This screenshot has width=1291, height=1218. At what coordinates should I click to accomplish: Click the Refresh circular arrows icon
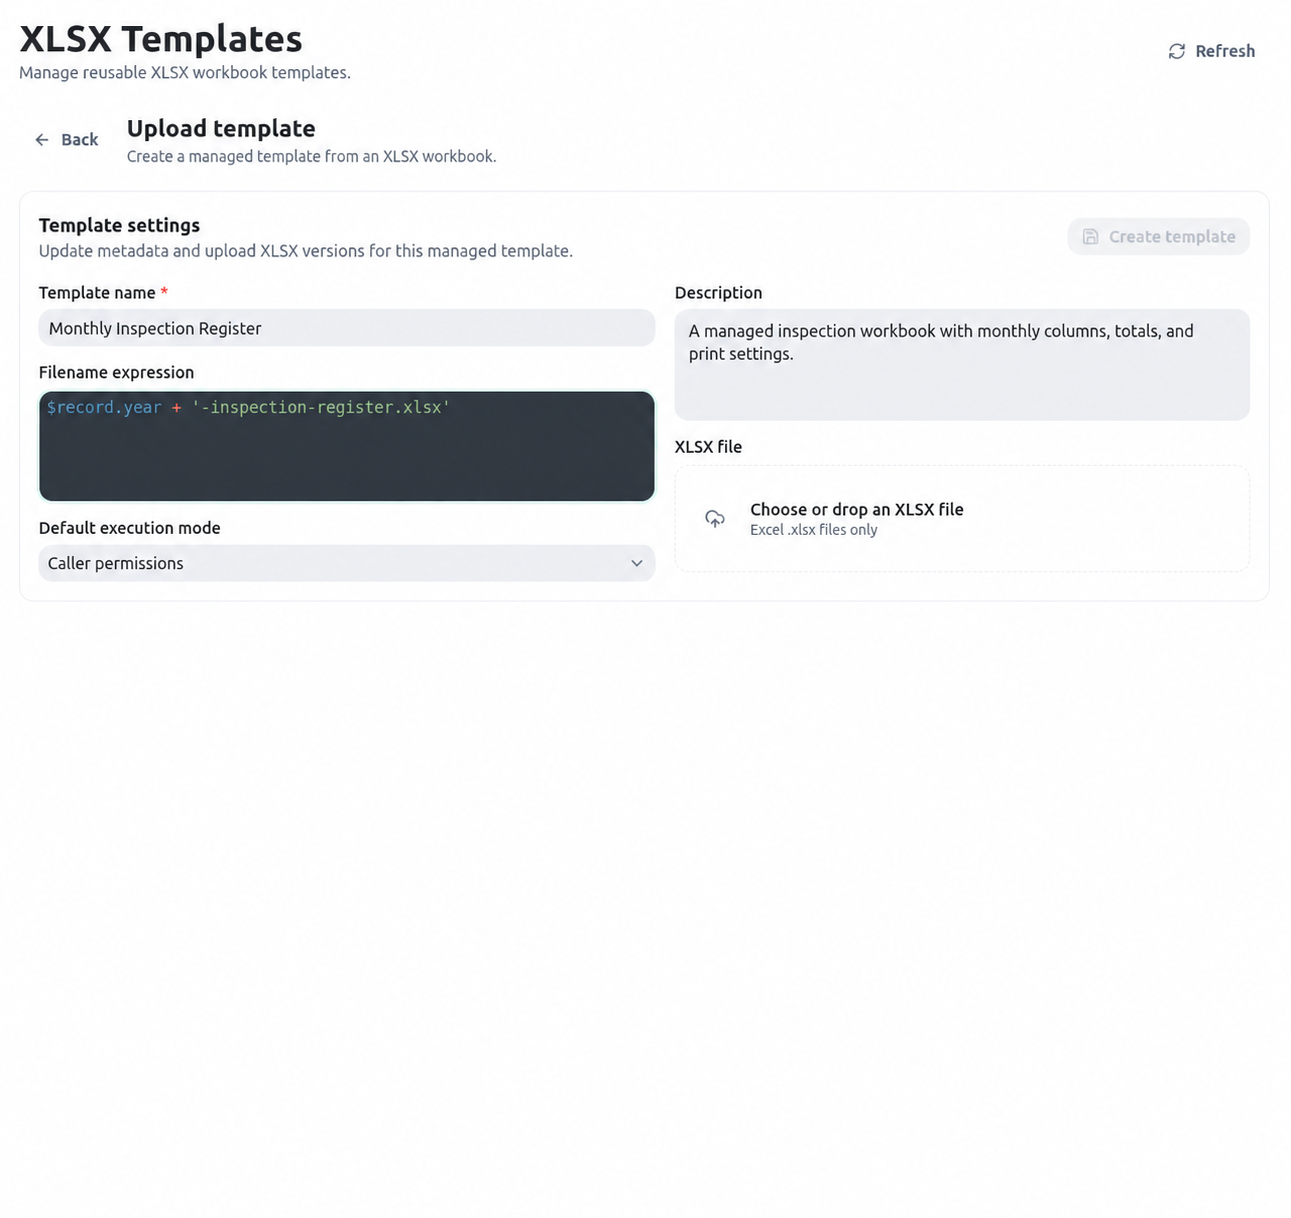(1177, 51)
